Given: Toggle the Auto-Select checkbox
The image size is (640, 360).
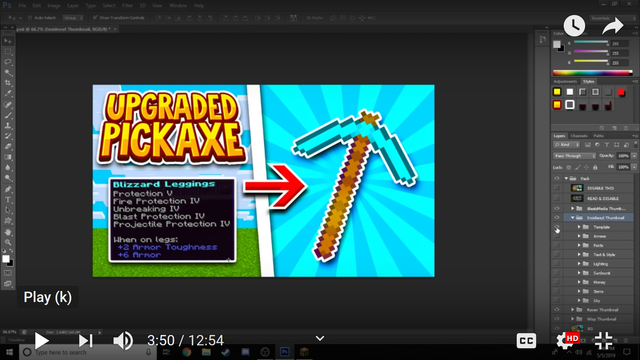Looking at the screenshot, I should [30, 18].
